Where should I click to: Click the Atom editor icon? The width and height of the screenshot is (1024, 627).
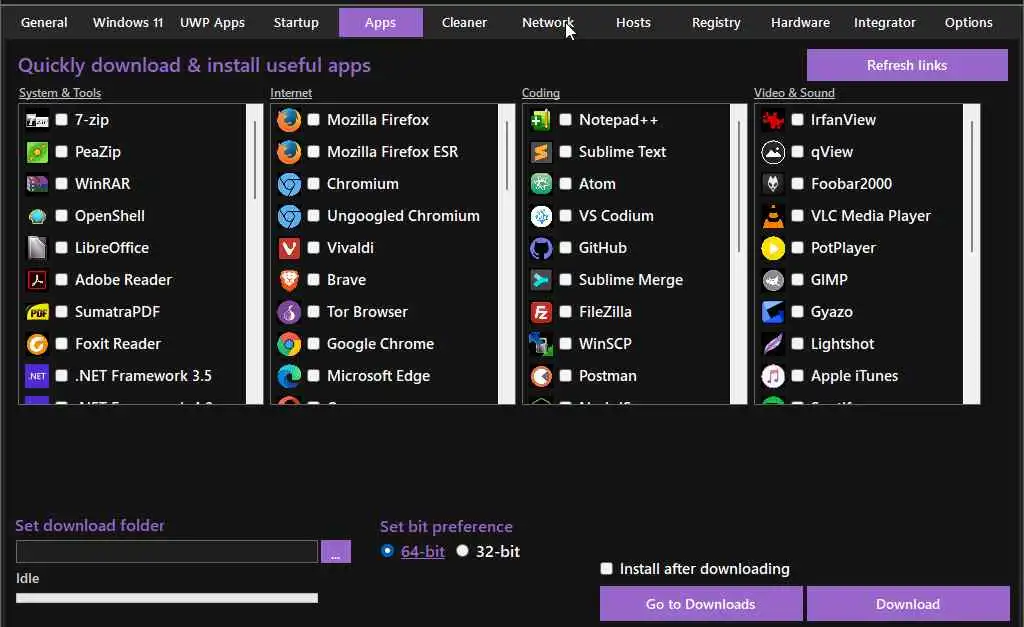tap(541, 184)
